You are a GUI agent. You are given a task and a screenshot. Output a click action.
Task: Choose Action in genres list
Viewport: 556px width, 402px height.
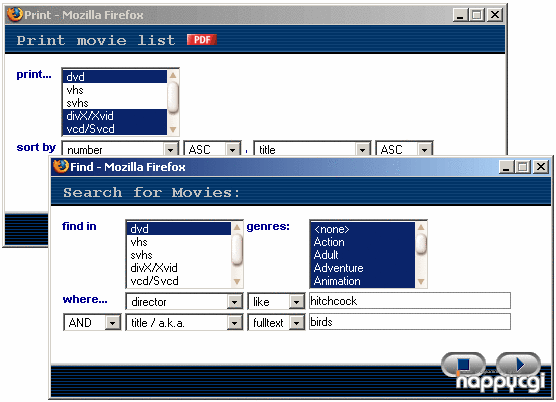click(x=362, y=242)
